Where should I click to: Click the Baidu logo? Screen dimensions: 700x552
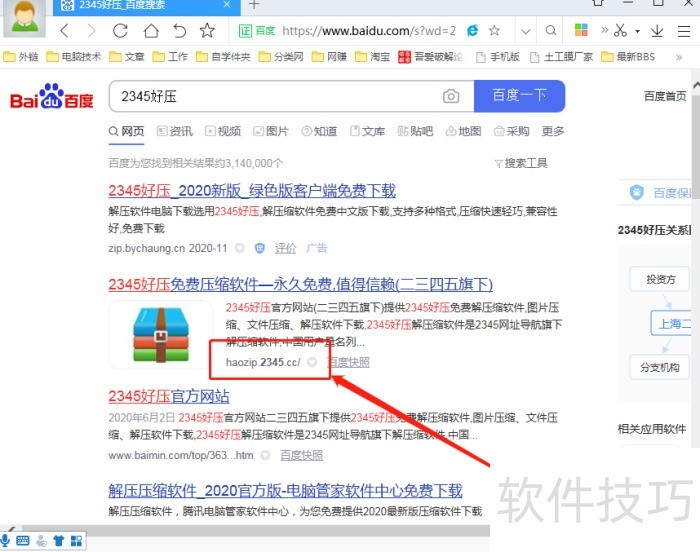pyautogui.click(x=51, y=96)
